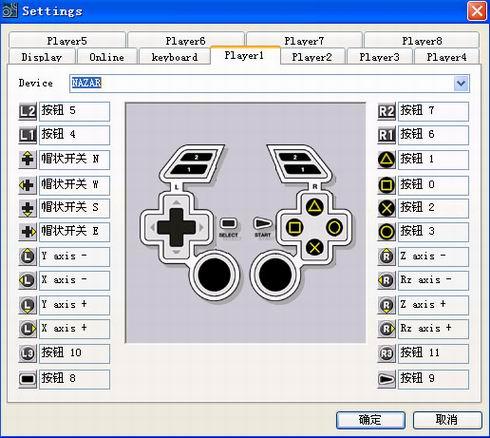
Task: Click the 'Y axis +' mapping field
Action: pyautogui.click(x=74, y=305)
